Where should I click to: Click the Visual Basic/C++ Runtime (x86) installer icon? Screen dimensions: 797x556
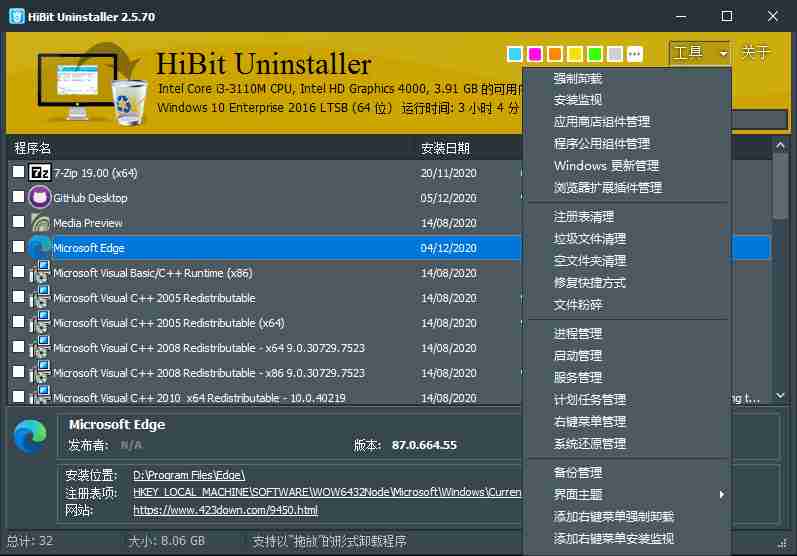pyautogui.click(x=40, y=272)
